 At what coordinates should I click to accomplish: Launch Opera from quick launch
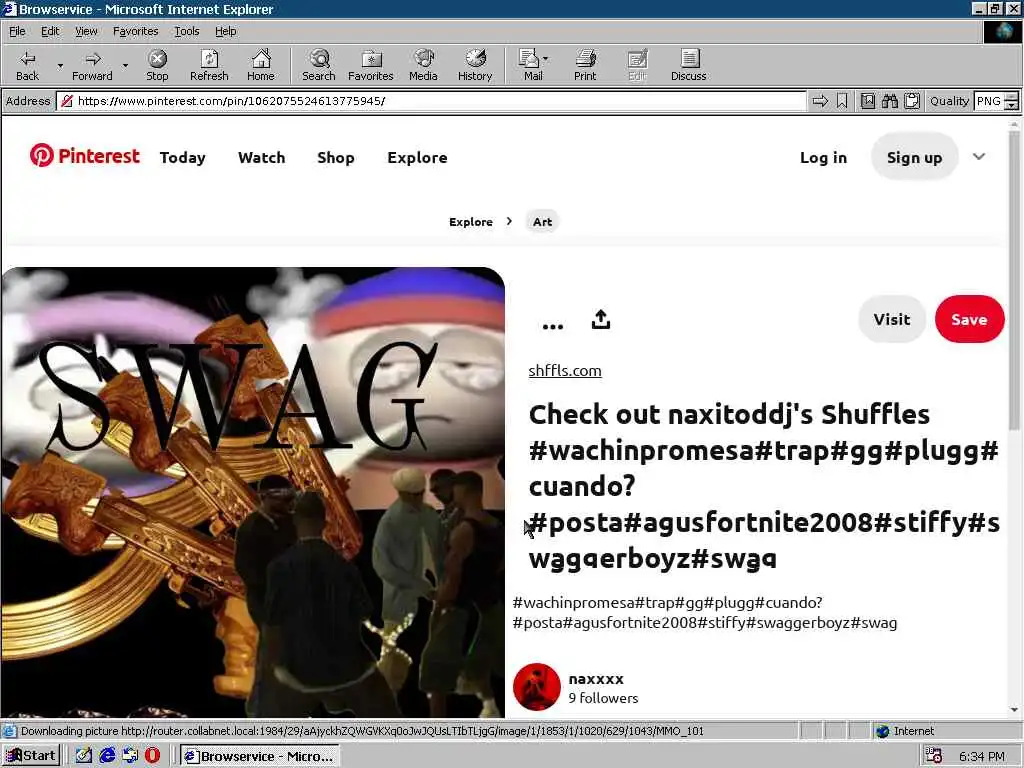(153, 756)
